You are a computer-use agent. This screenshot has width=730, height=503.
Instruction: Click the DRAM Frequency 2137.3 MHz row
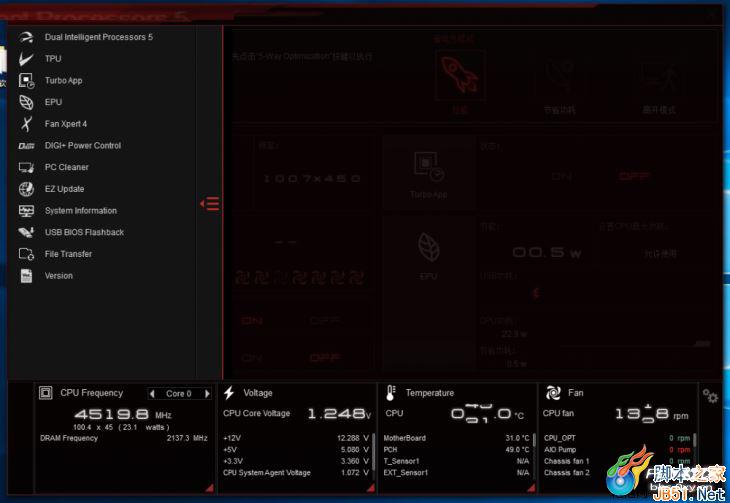[124, 438]
